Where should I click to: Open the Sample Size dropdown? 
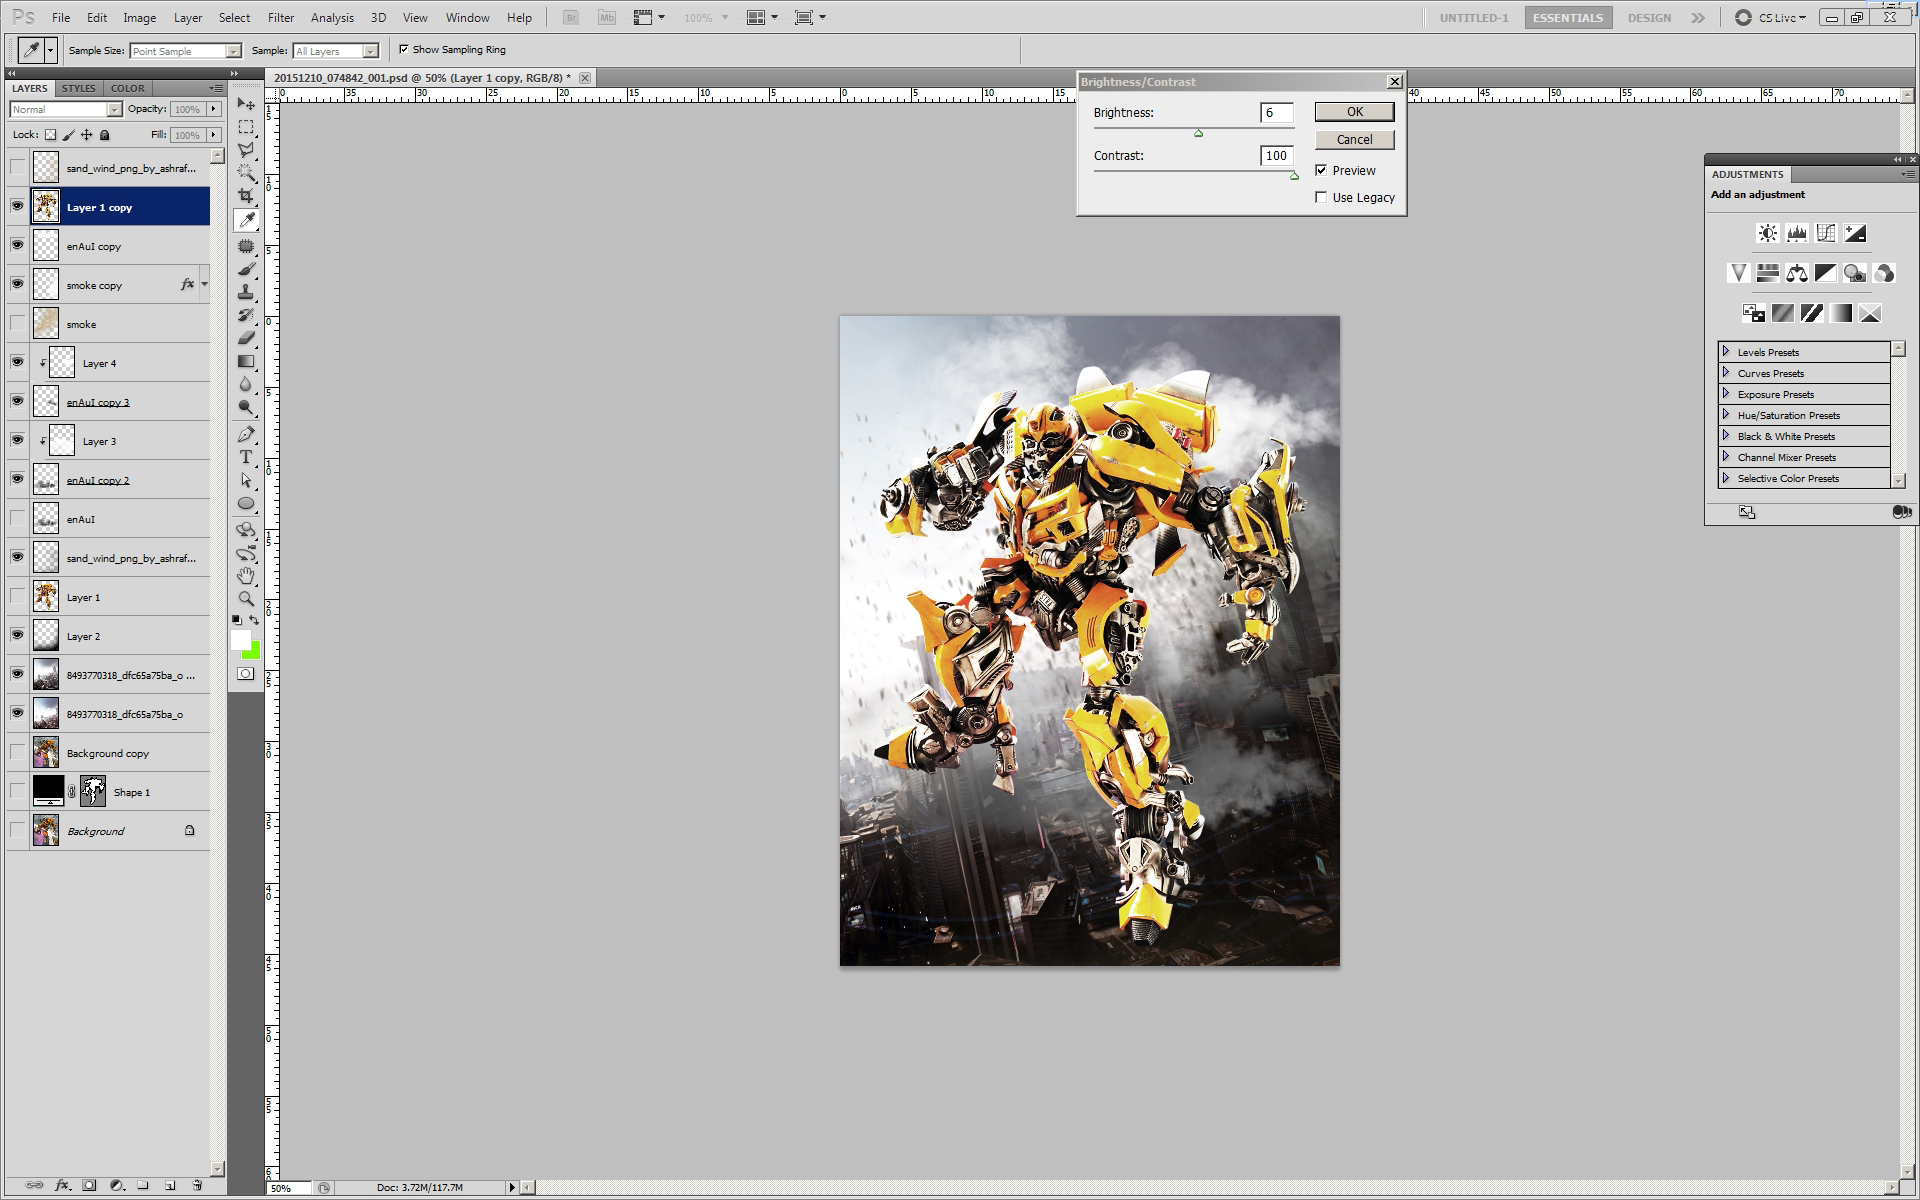(x=186, y=51)
